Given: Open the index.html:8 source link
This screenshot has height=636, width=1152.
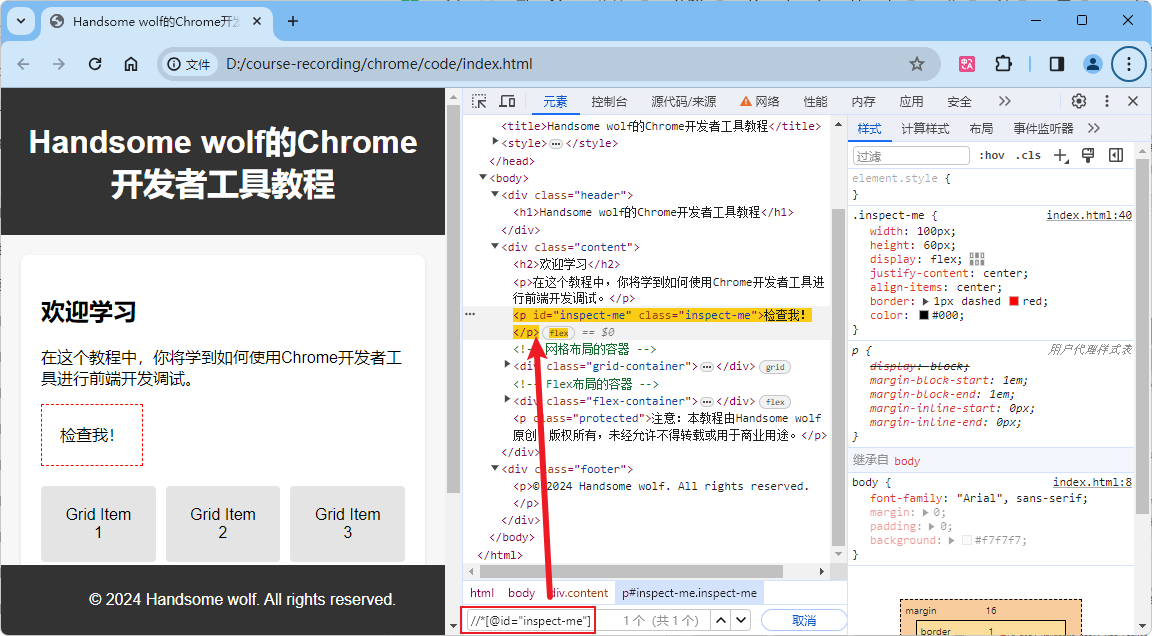Looking at the screenshot, I should 1092,482.
